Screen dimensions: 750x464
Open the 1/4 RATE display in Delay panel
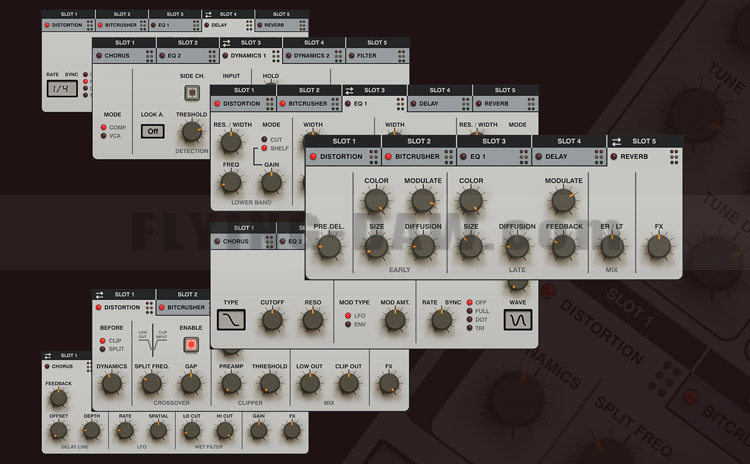[62, 88]
